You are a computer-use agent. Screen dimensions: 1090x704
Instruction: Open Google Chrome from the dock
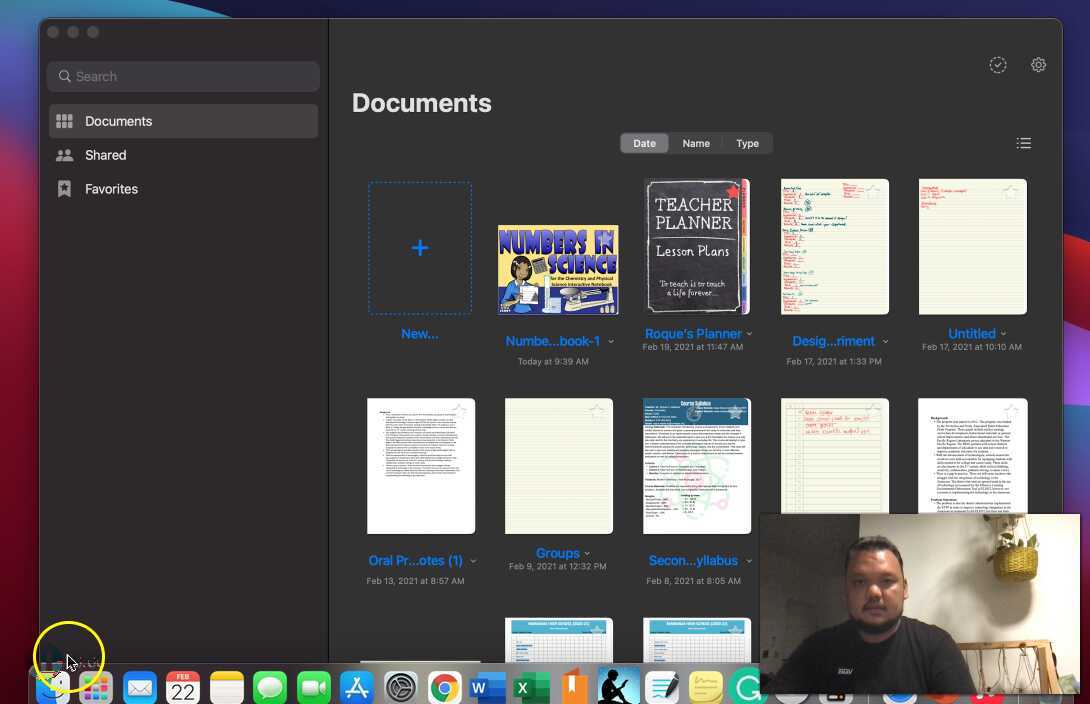tap(444, 688)
